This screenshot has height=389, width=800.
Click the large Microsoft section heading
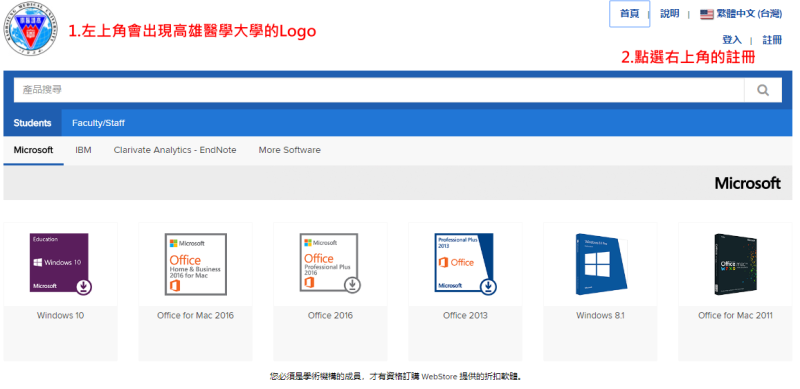(x=747, y=183)
